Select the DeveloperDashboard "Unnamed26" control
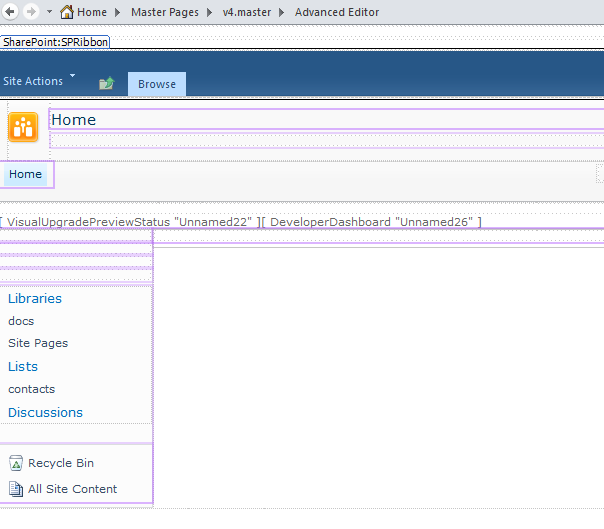 372,222
